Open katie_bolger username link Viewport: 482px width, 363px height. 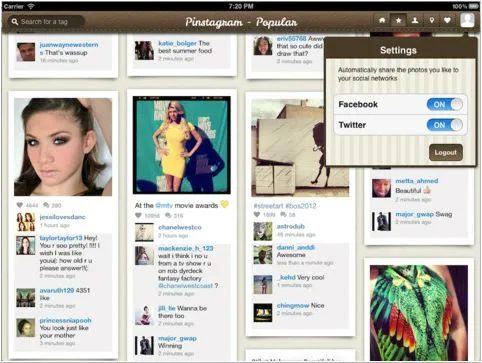(x=177, y=43)
